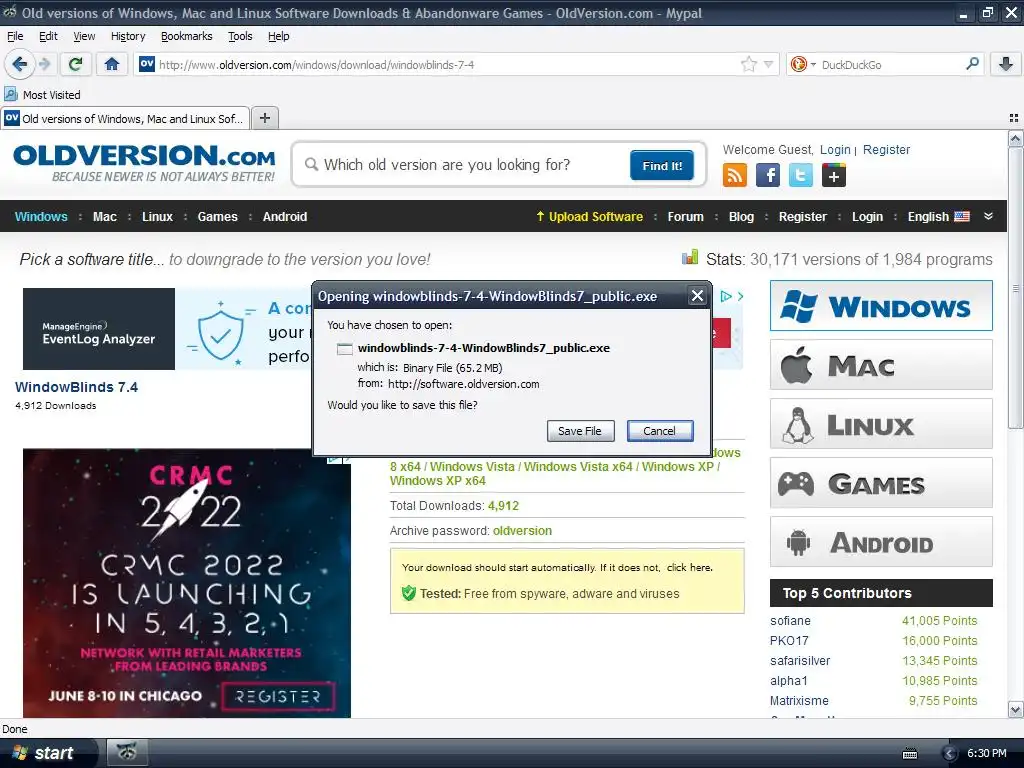Expand the nav bar double-chevron arrow
1024x768 pixels.
point(988,216)
